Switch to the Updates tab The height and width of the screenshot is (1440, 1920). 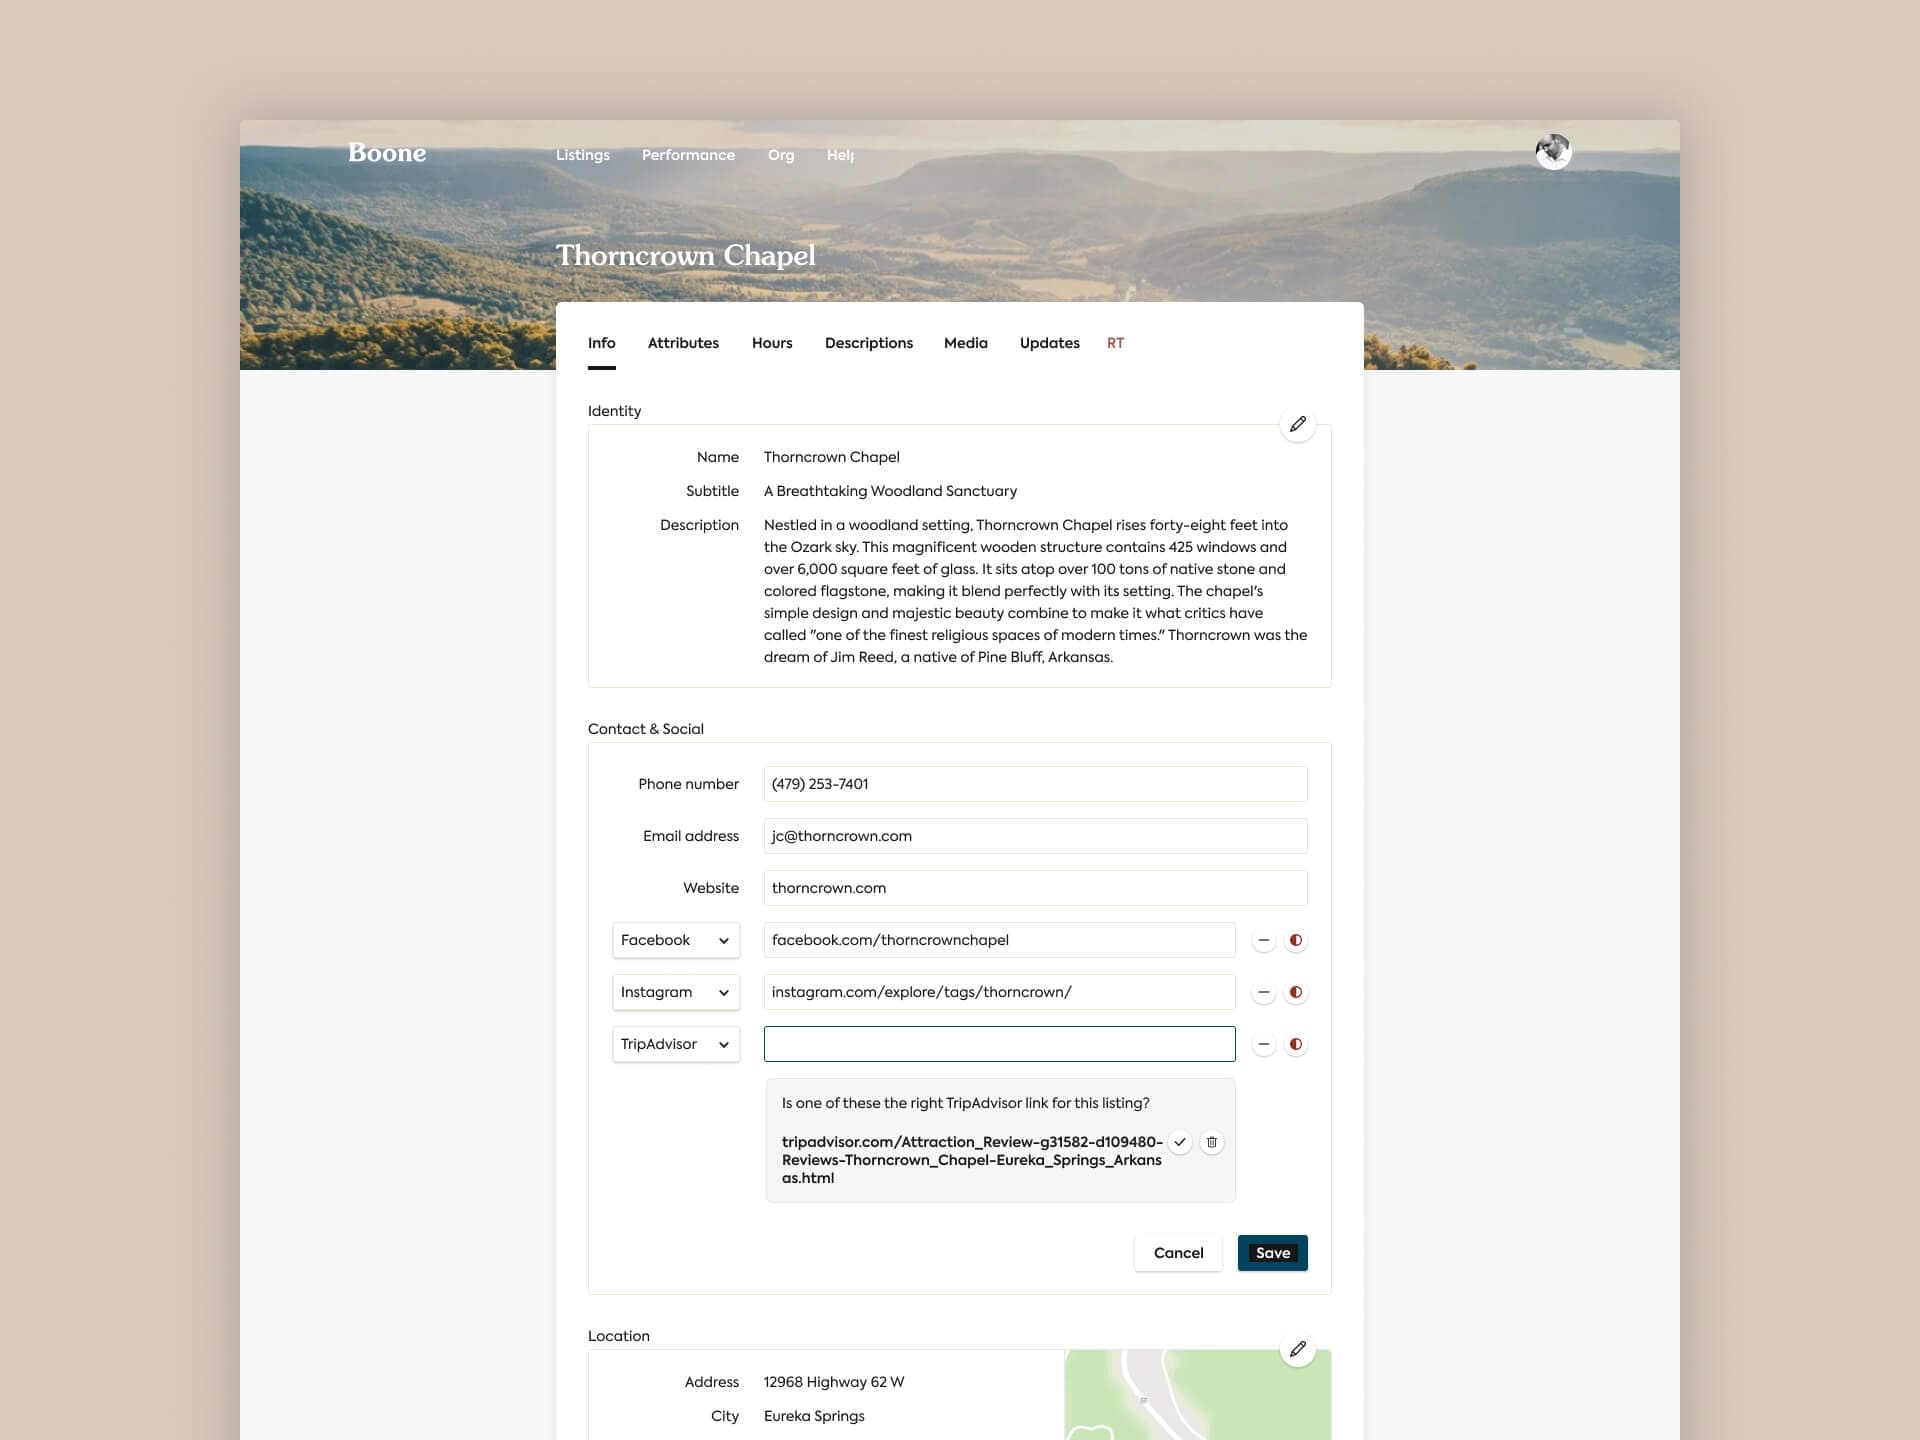[1050, 343]
